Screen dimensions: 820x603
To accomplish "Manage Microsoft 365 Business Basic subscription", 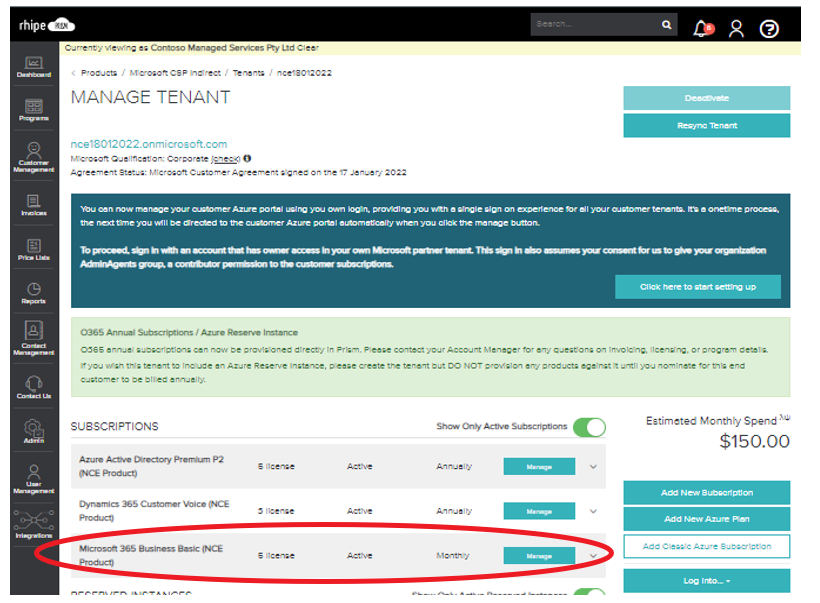I will click(539, 555).
